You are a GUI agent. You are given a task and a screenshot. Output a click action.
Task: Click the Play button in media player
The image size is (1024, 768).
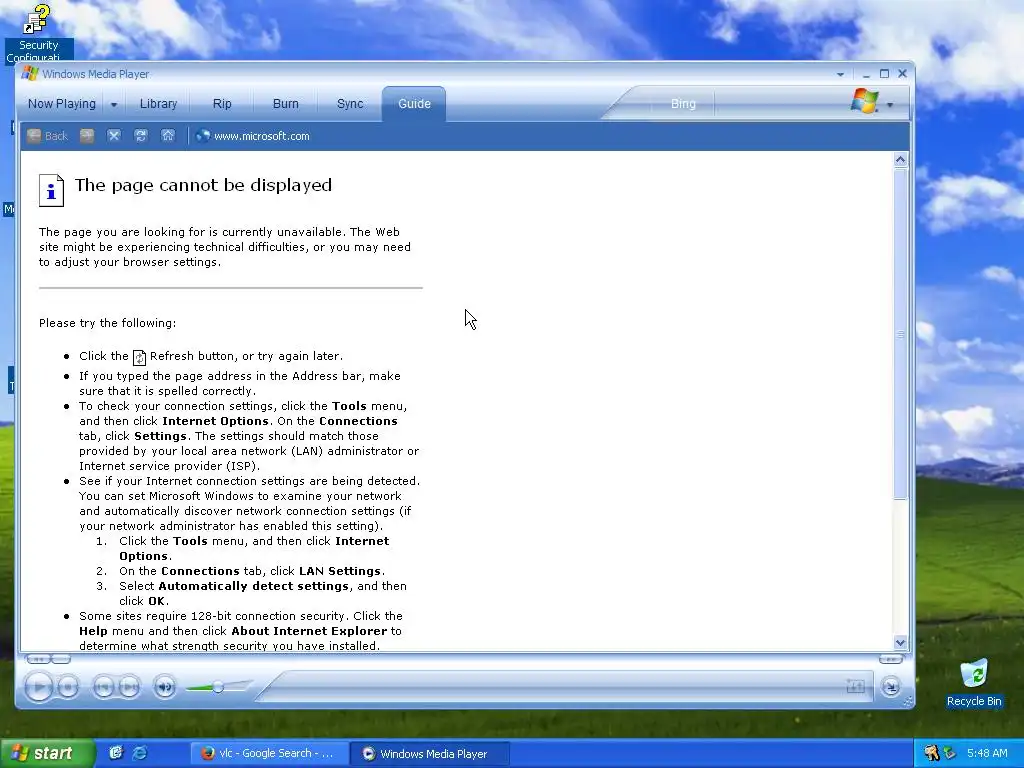39,686
